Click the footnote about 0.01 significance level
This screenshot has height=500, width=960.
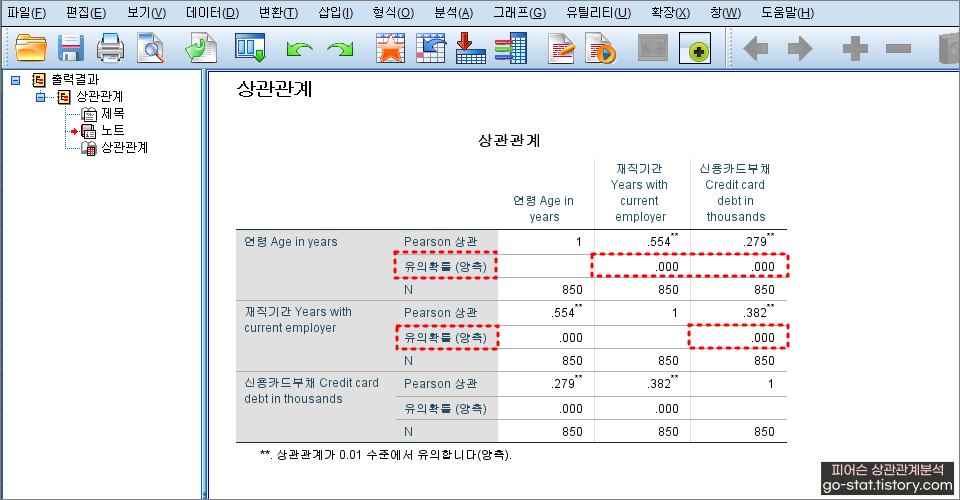[386, 455]
